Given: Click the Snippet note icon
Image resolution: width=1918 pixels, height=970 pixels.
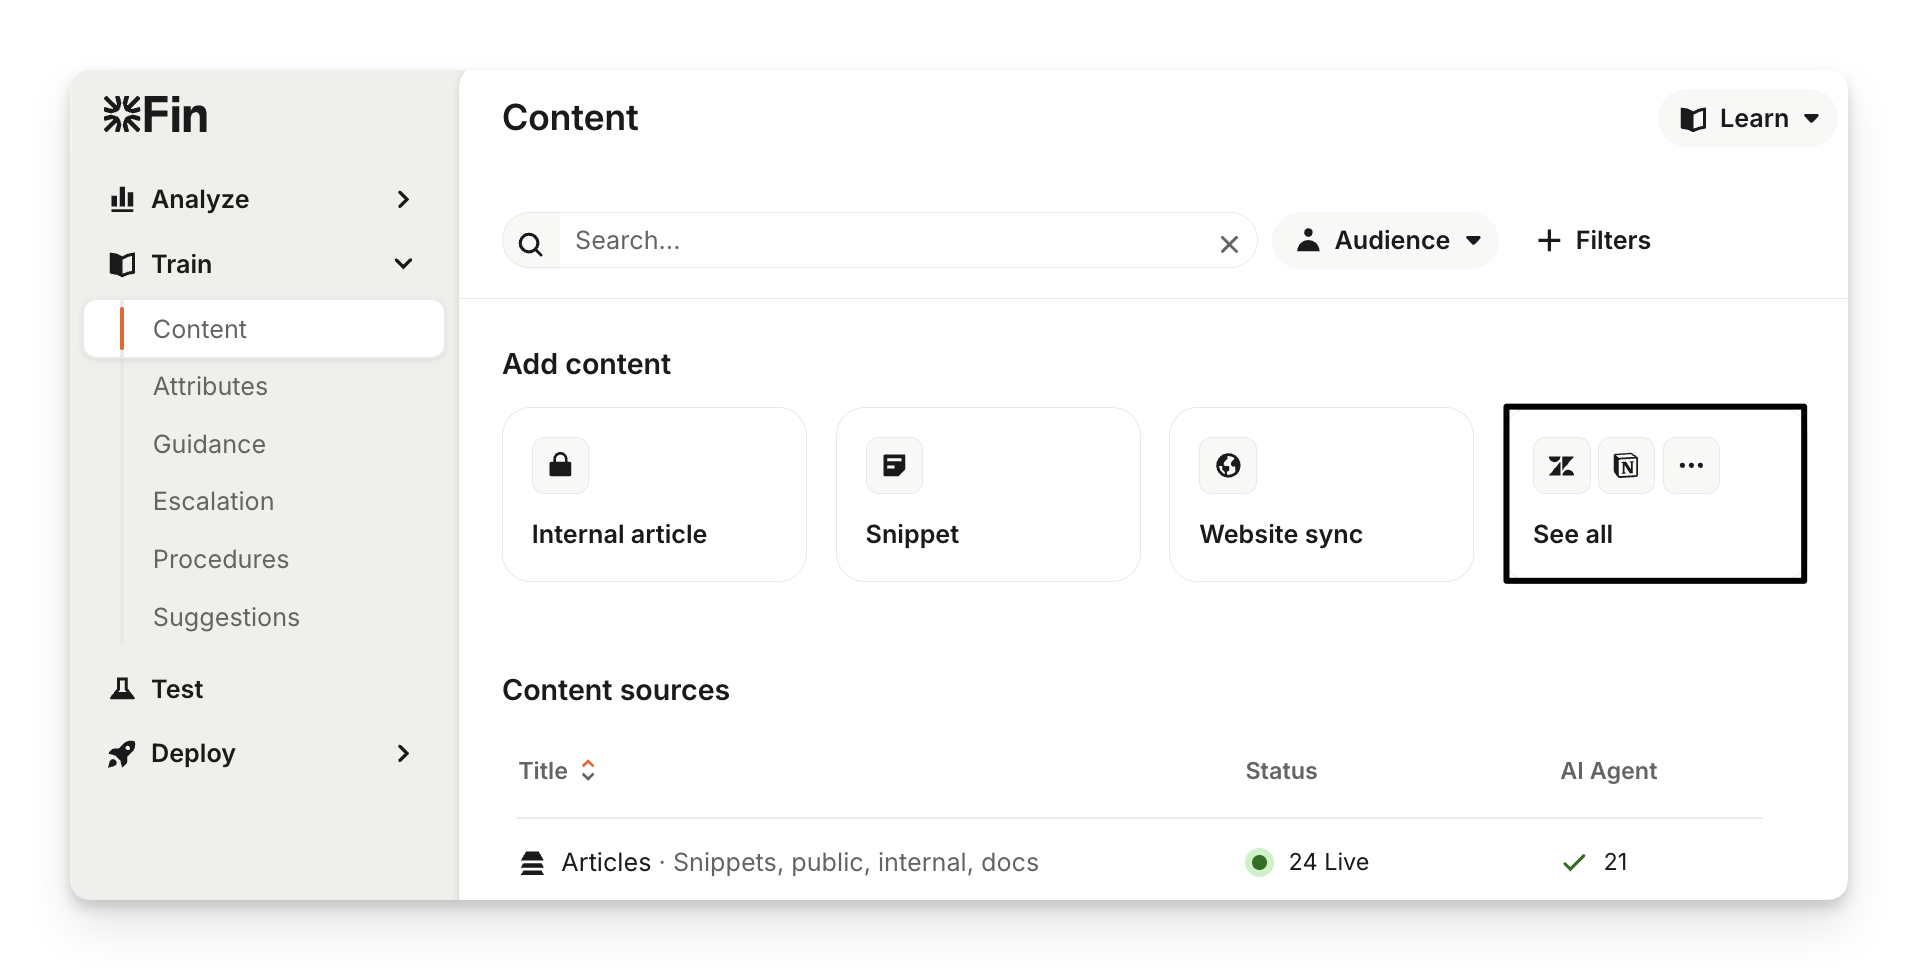Looking at the screenshot, I should point(894,465).
